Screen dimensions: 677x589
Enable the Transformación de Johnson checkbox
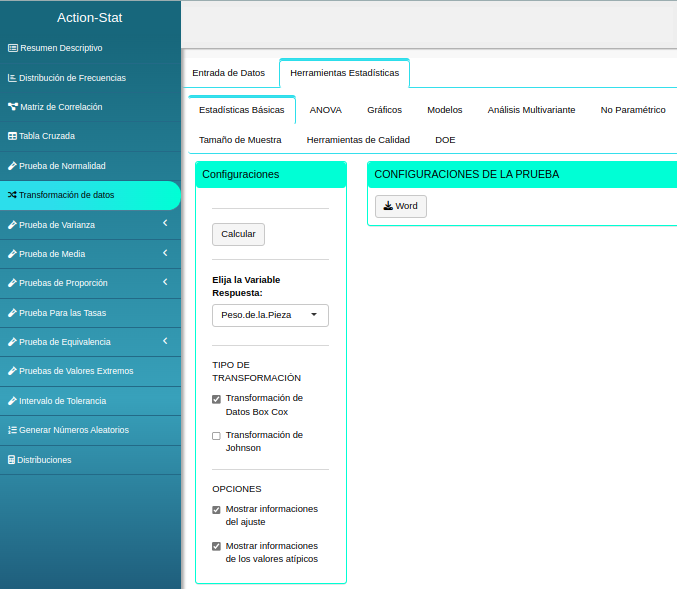[216, 436]
